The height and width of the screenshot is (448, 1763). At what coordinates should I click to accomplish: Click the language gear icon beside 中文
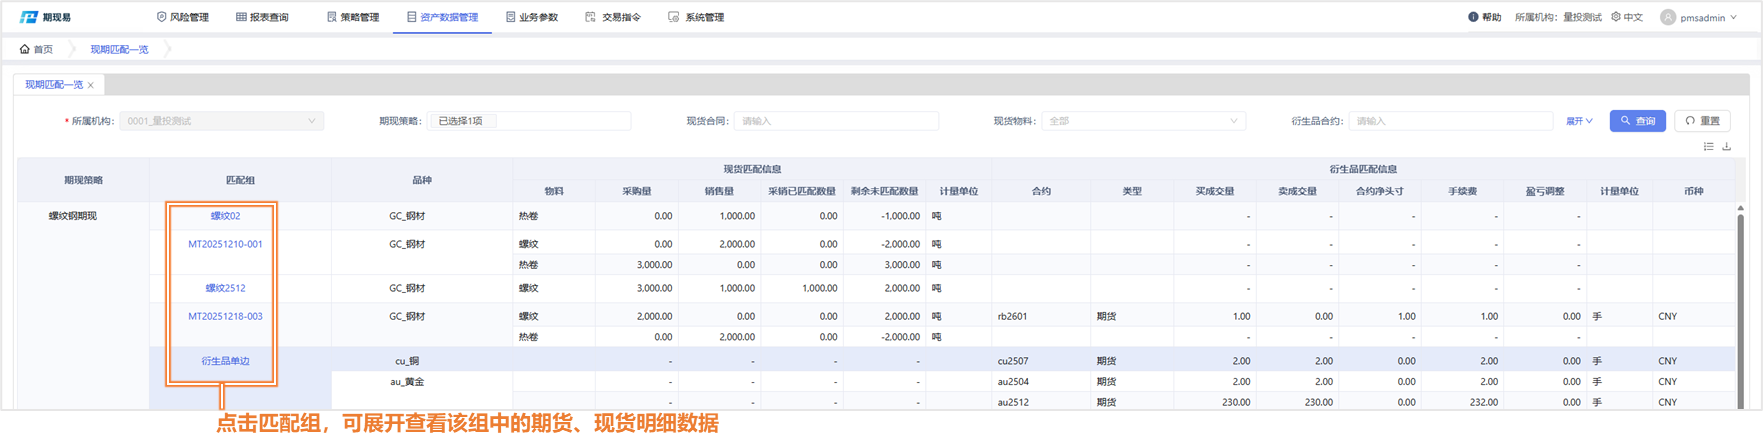click(x=1616, y=17)
